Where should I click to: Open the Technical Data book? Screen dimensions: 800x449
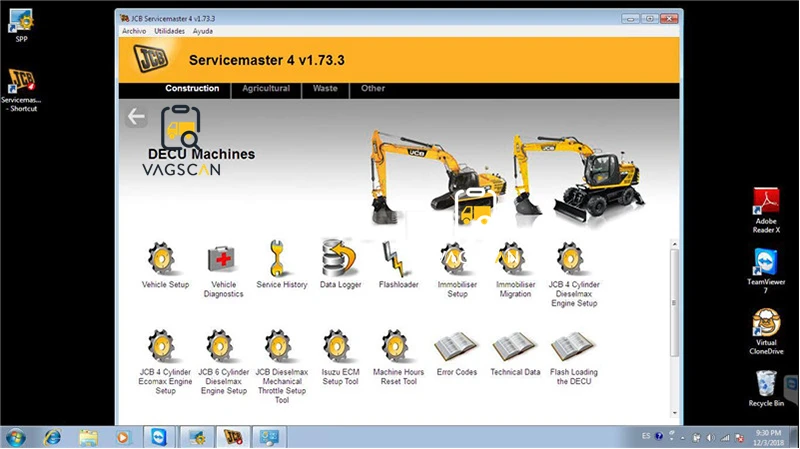[515, 354]
